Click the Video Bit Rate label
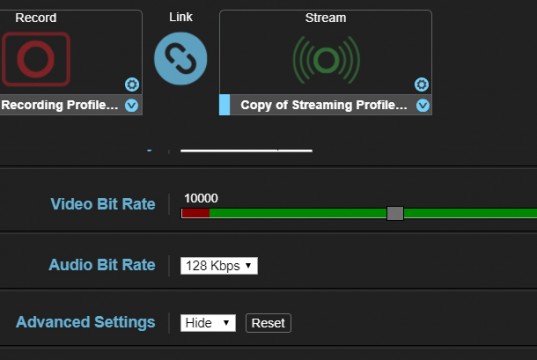This screenshot has height=360, width=537. click(x=103, y=204)
